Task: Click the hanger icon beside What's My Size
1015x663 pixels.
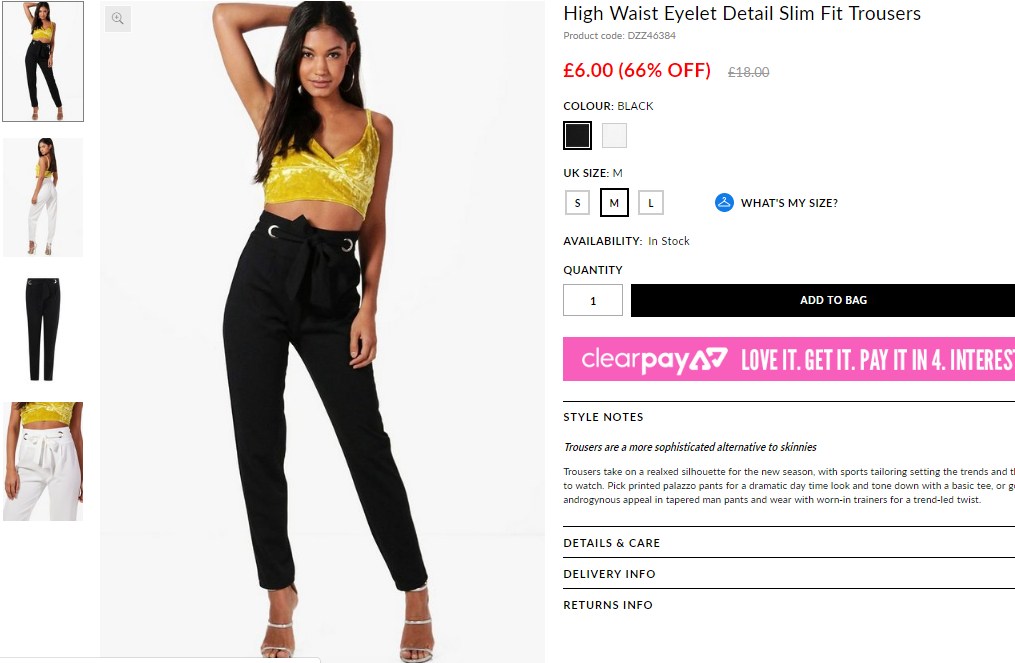Action: (x=724, y=203)
